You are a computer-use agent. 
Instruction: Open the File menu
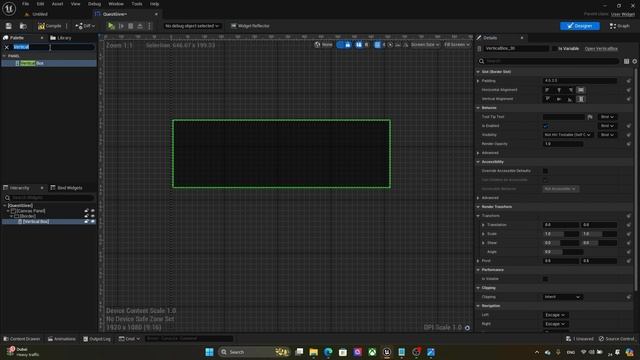25,4
